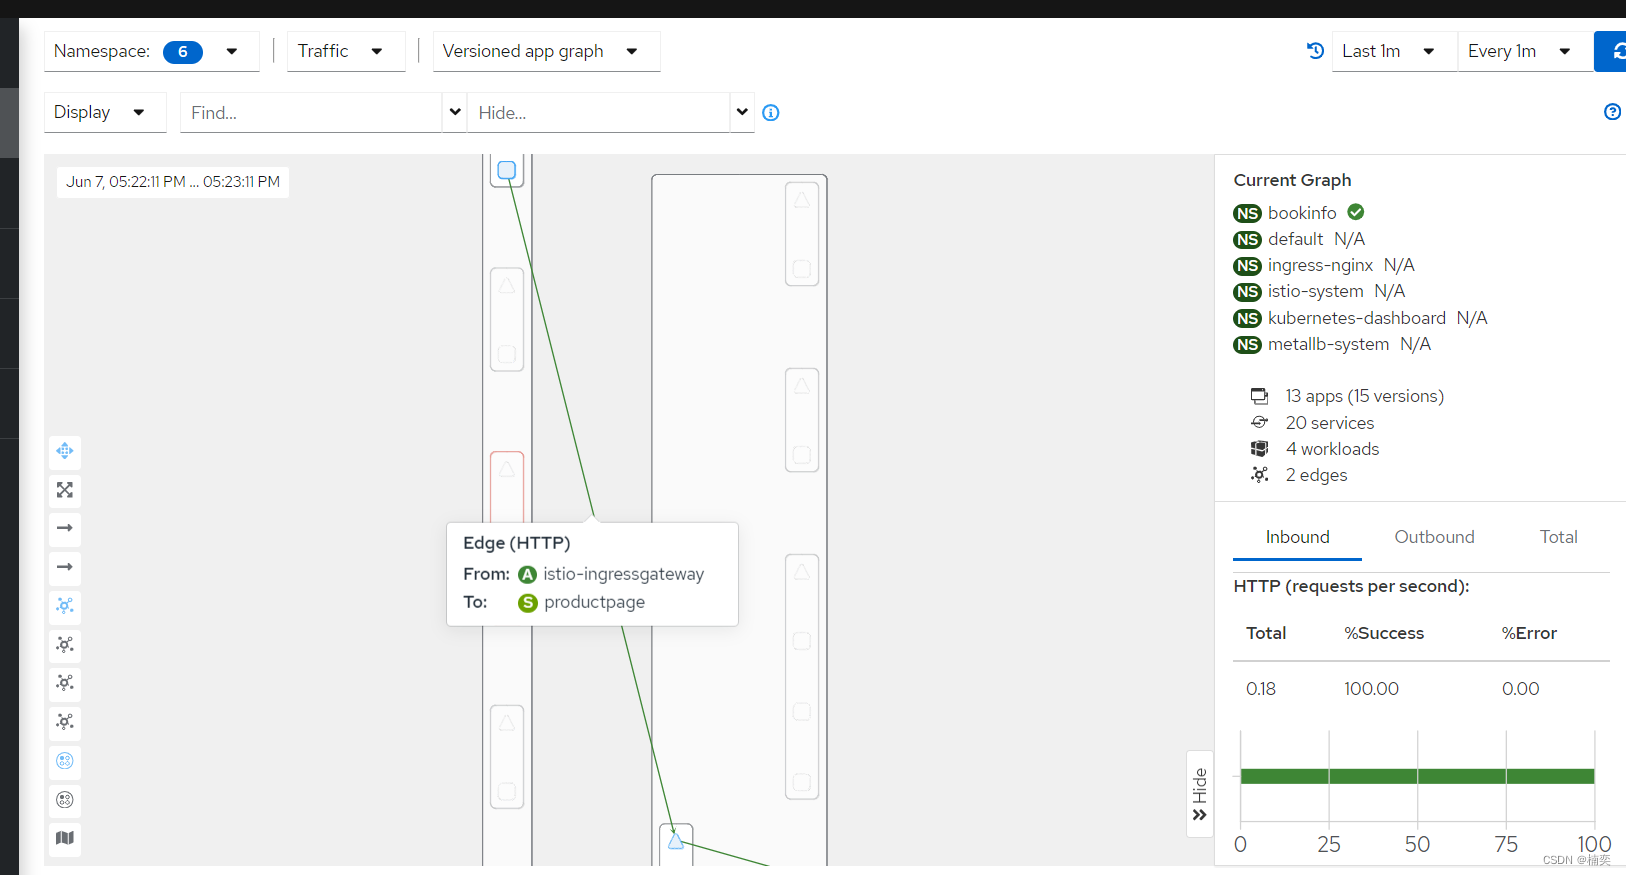Image resolution: width=1626 pixels, height=875 pixels.
Task: Click productpage in the edge tooltip
Action: tap(594, 602)
